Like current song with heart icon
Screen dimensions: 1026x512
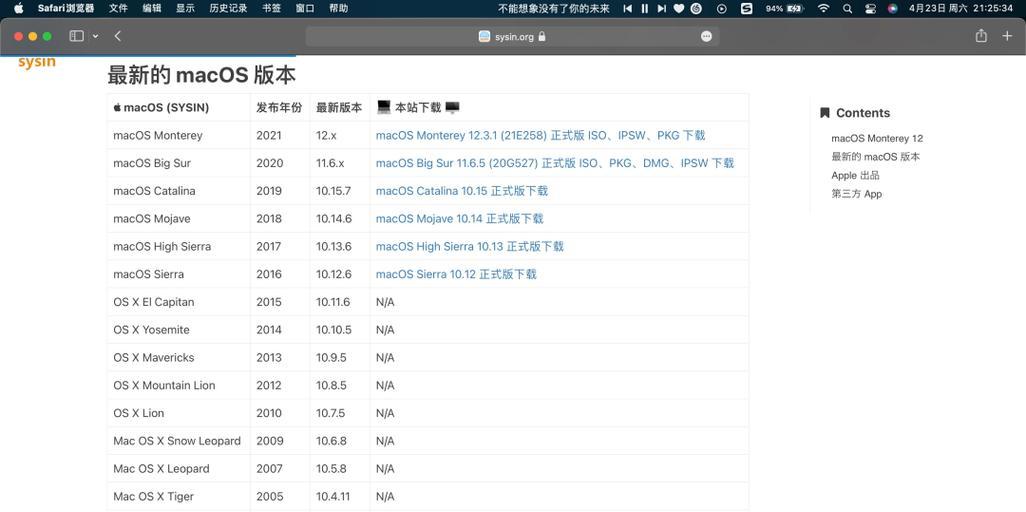coord(679,9)
